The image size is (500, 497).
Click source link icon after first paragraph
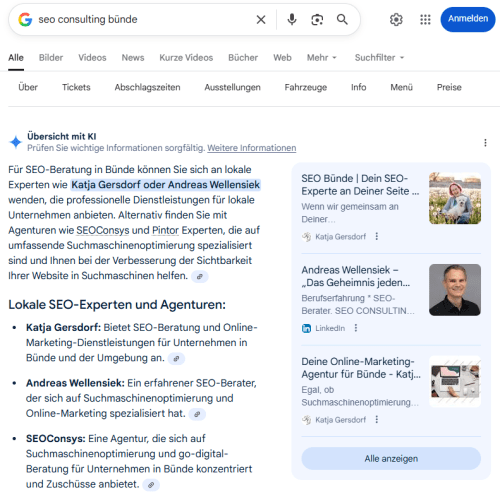point(200,277)
